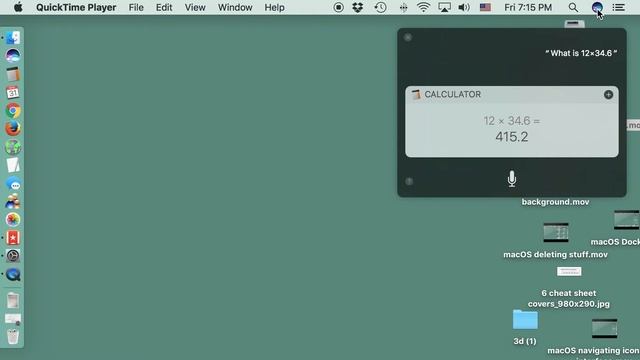
Task: Click the Siri icon in menu bar
Action: coord(597,7)
